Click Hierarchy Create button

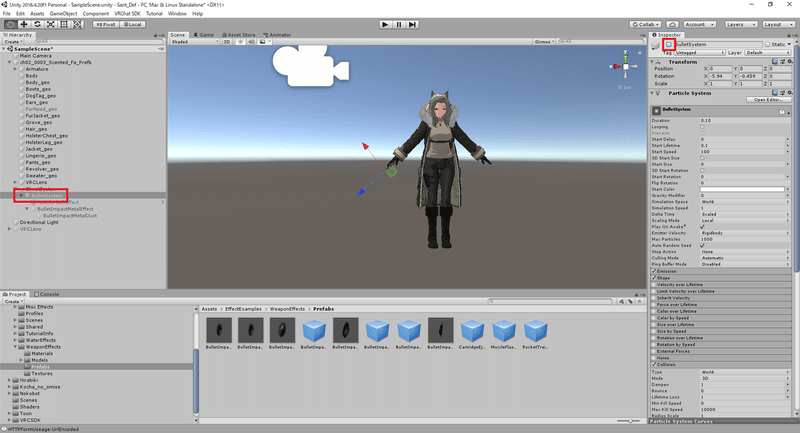tap(13, 41)
